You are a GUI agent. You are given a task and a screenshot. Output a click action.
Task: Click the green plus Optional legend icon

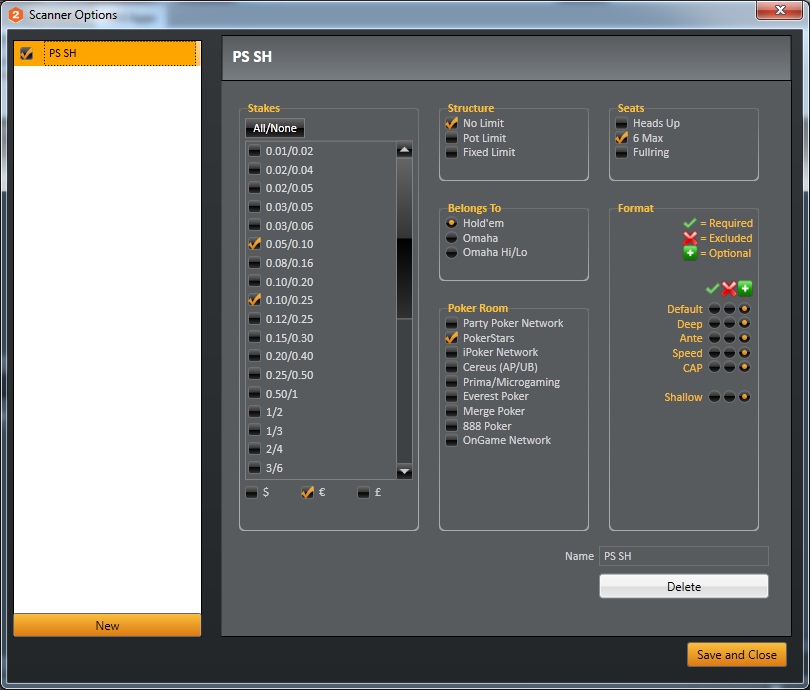point(692,253)
